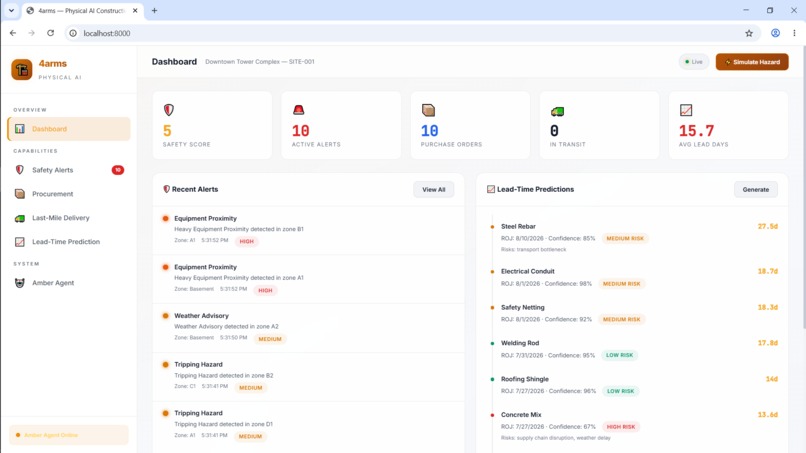Click the Procurement box icon

tap(20, 194)
